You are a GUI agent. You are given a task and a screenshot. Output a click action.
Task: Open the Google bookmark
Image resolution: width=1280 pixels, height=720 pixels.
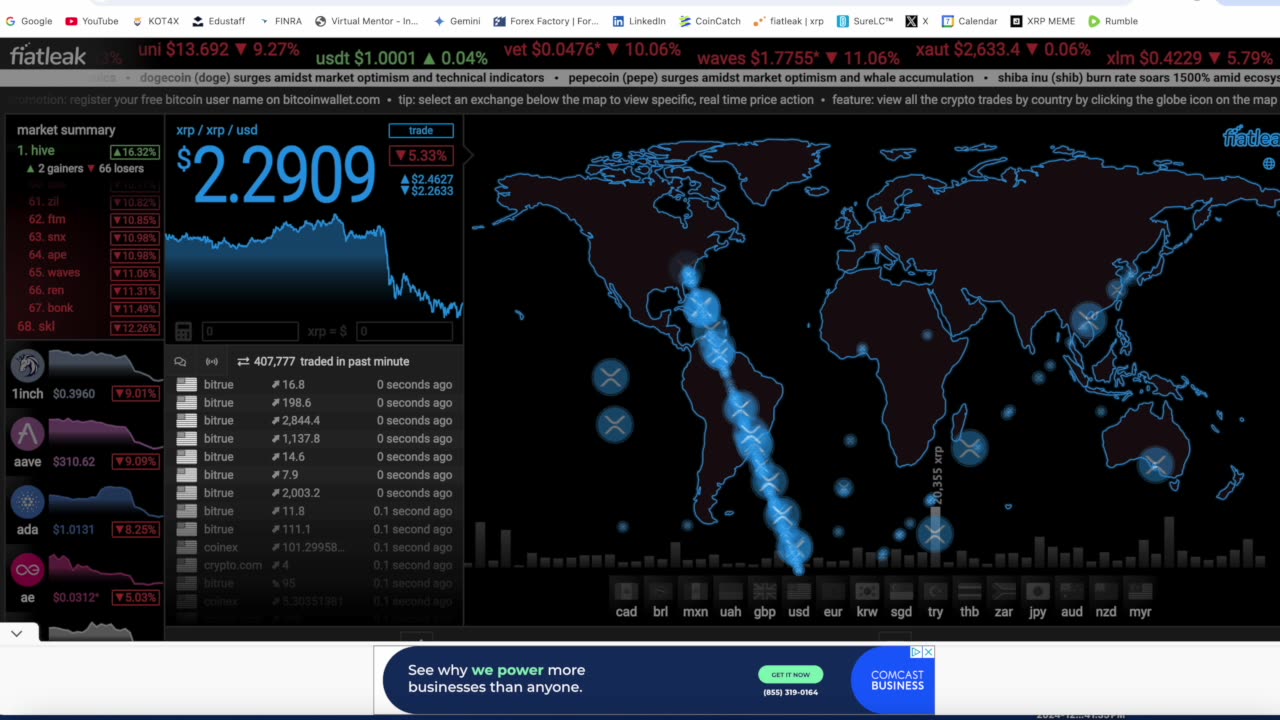point(29,21)
